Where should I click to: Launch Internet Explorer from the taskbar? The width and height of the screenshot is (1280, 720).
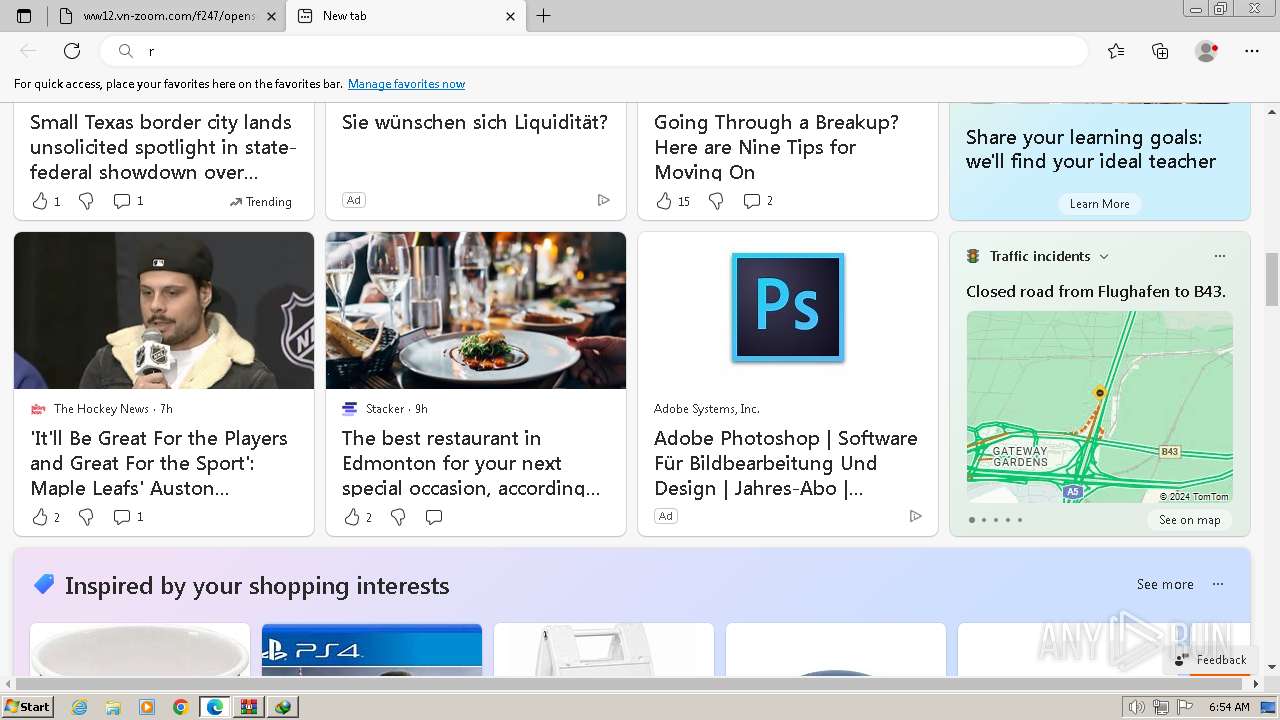pos(79,707)
